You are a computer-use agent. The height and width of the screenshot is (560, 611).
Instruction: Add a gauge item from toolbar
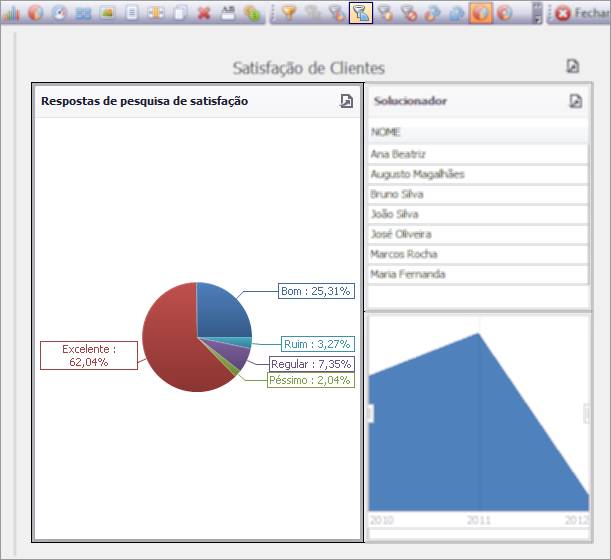59,13
